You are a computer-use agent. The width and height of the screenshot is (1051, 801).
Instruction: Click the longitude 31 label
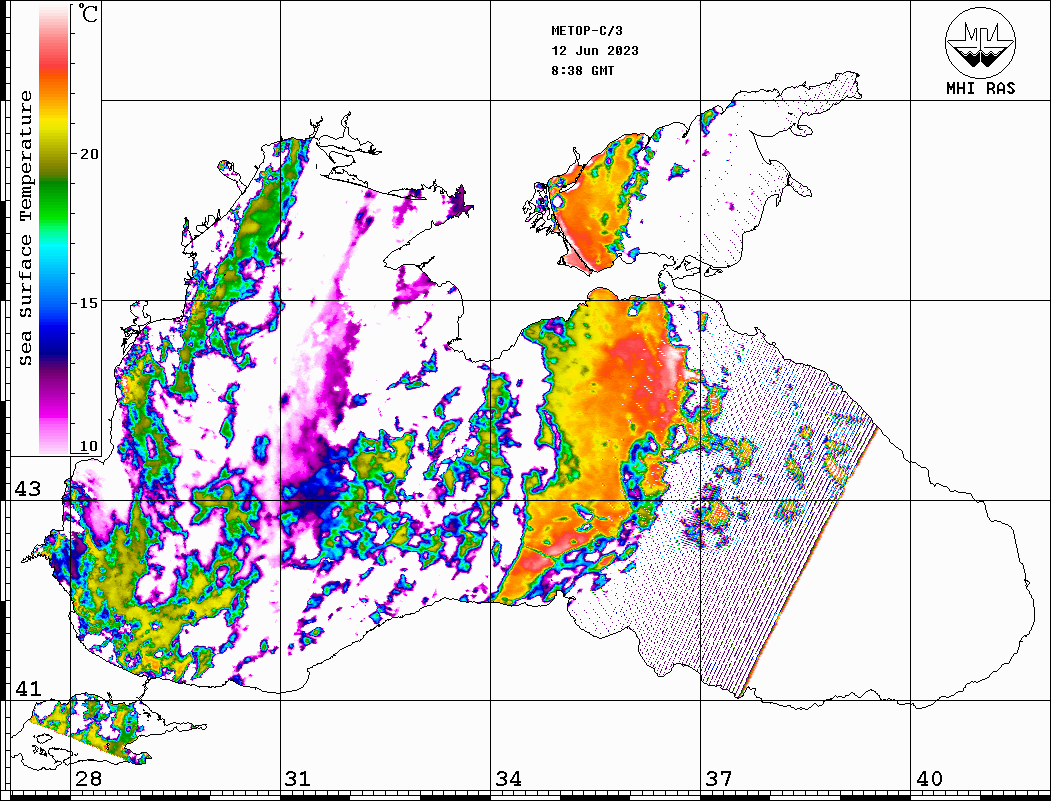point(297,779)
